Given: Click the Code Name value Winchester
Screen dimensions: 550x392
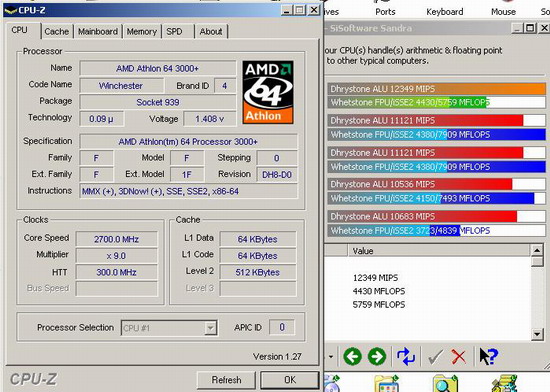Looking at the screenshot, I should click(x=121, y=86).
